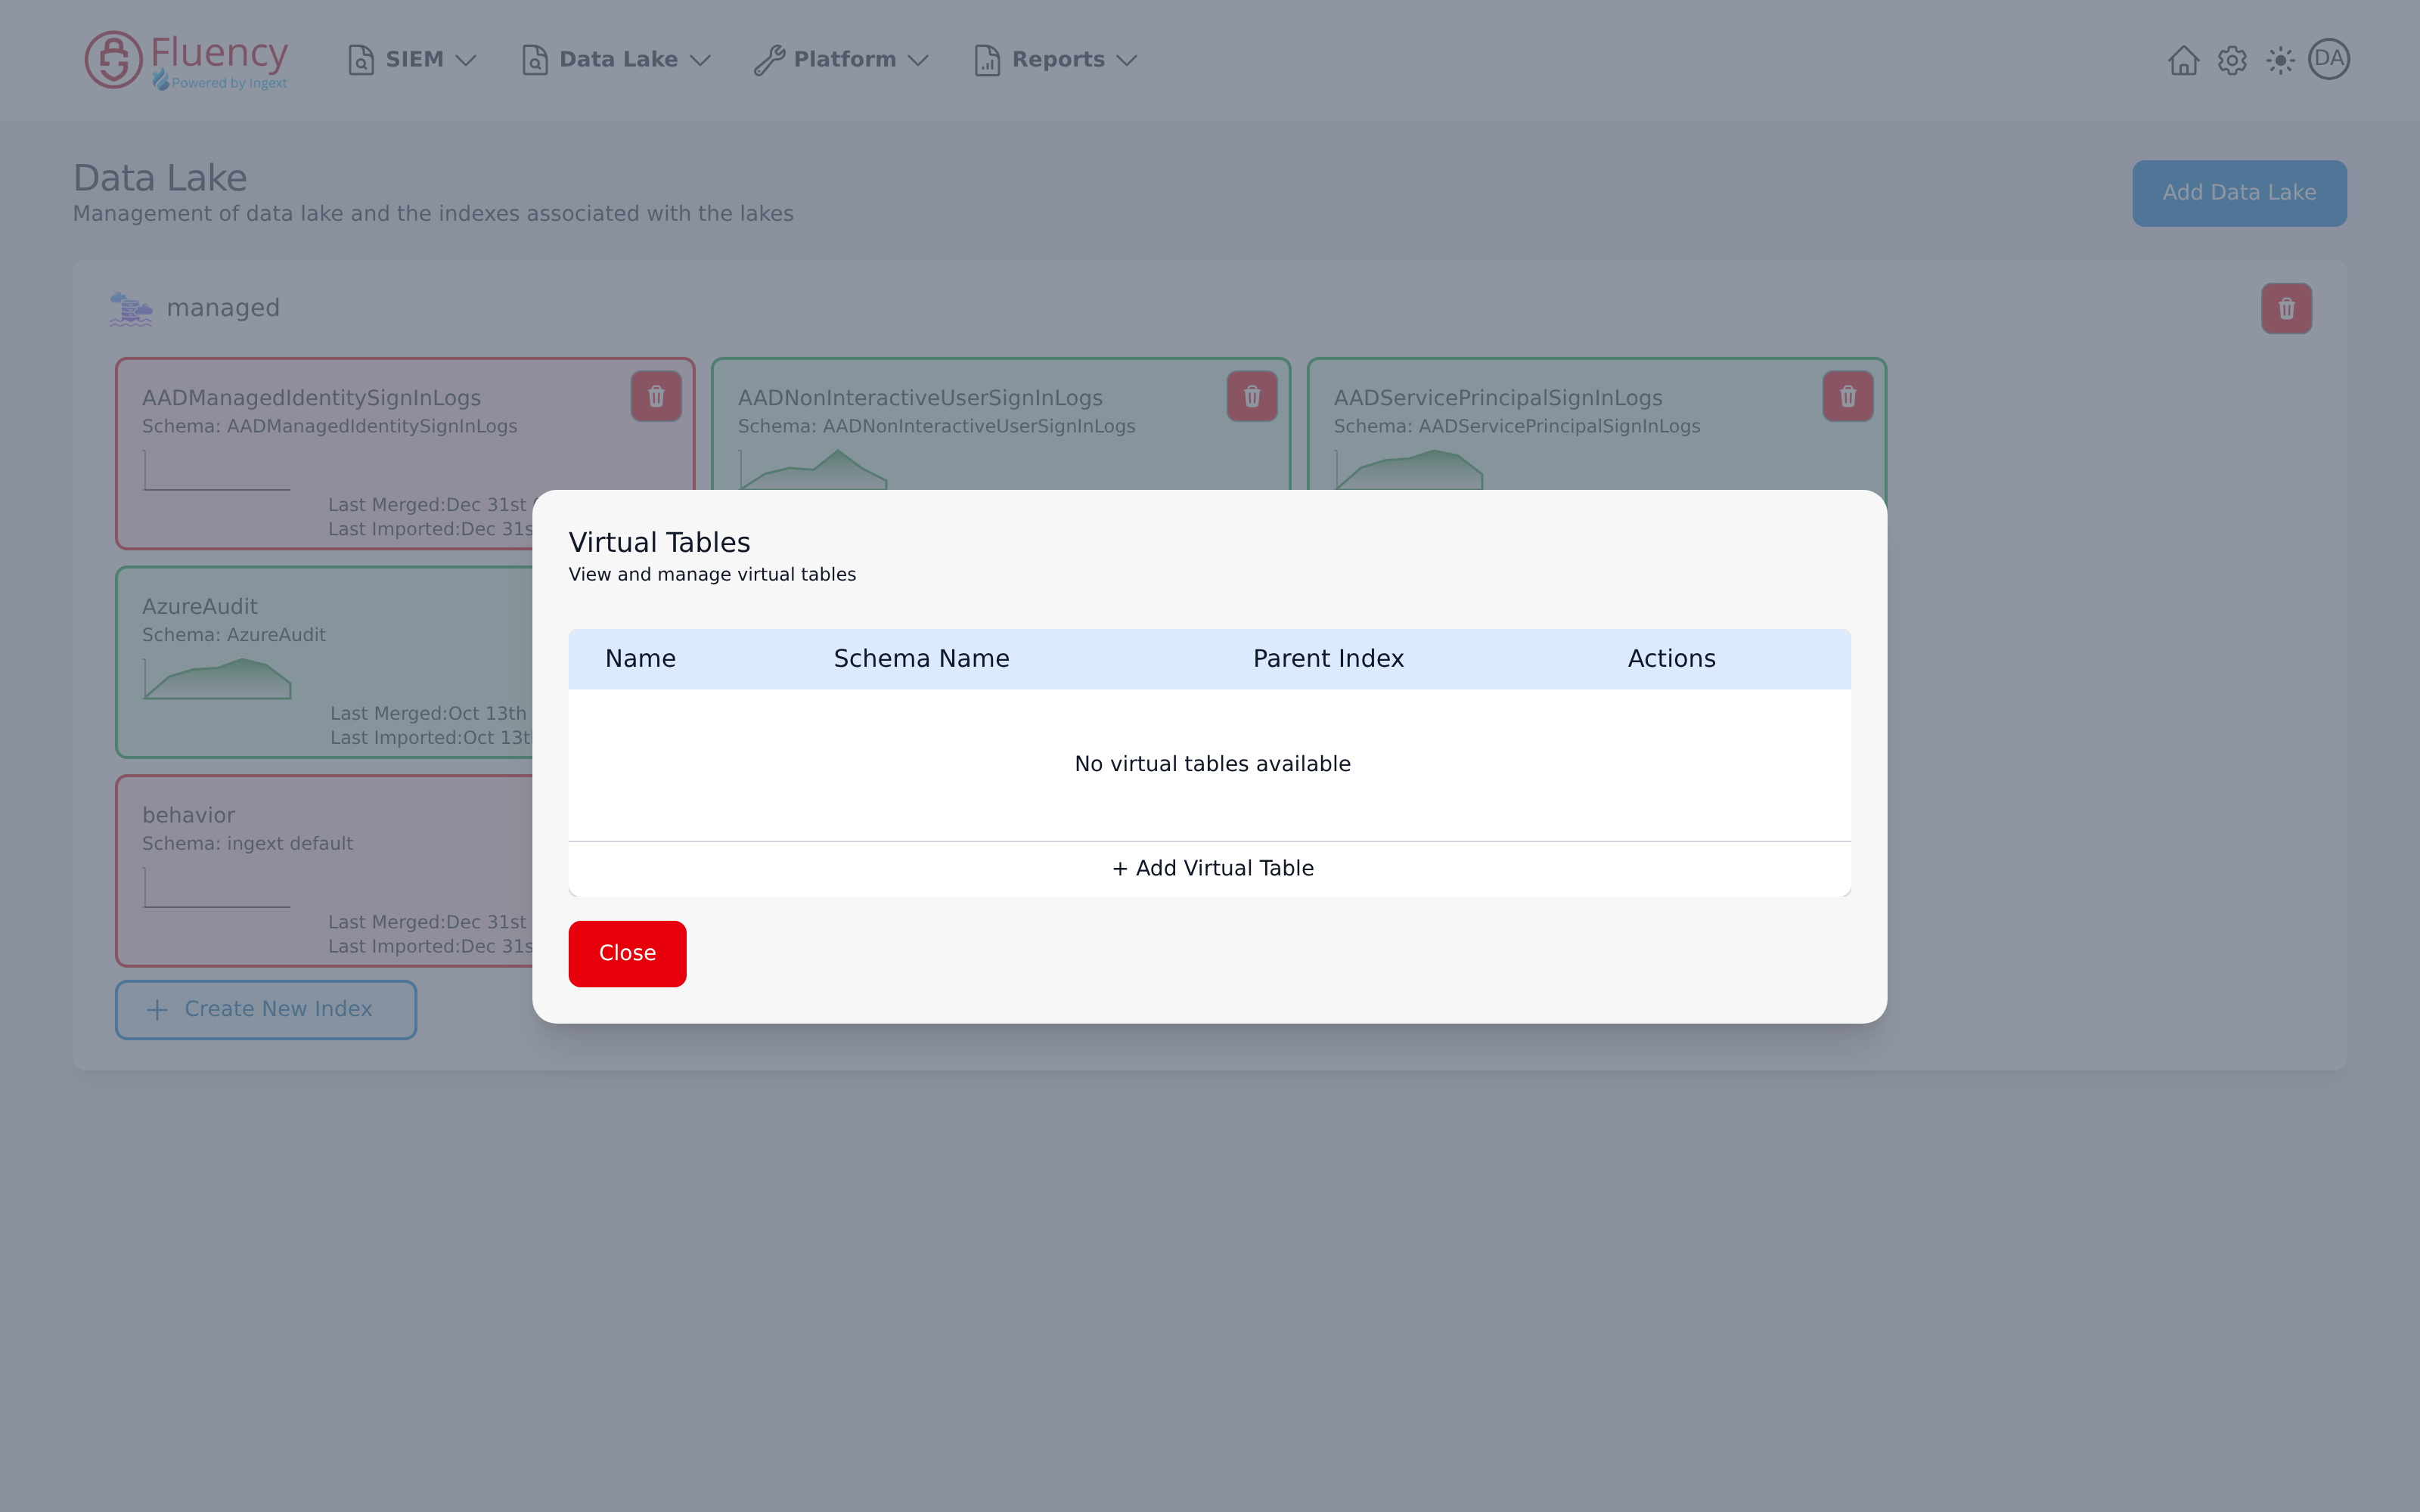Click the Actions column header
This screenshot has width=2420, height=1512.
[x=1671, y=659]
